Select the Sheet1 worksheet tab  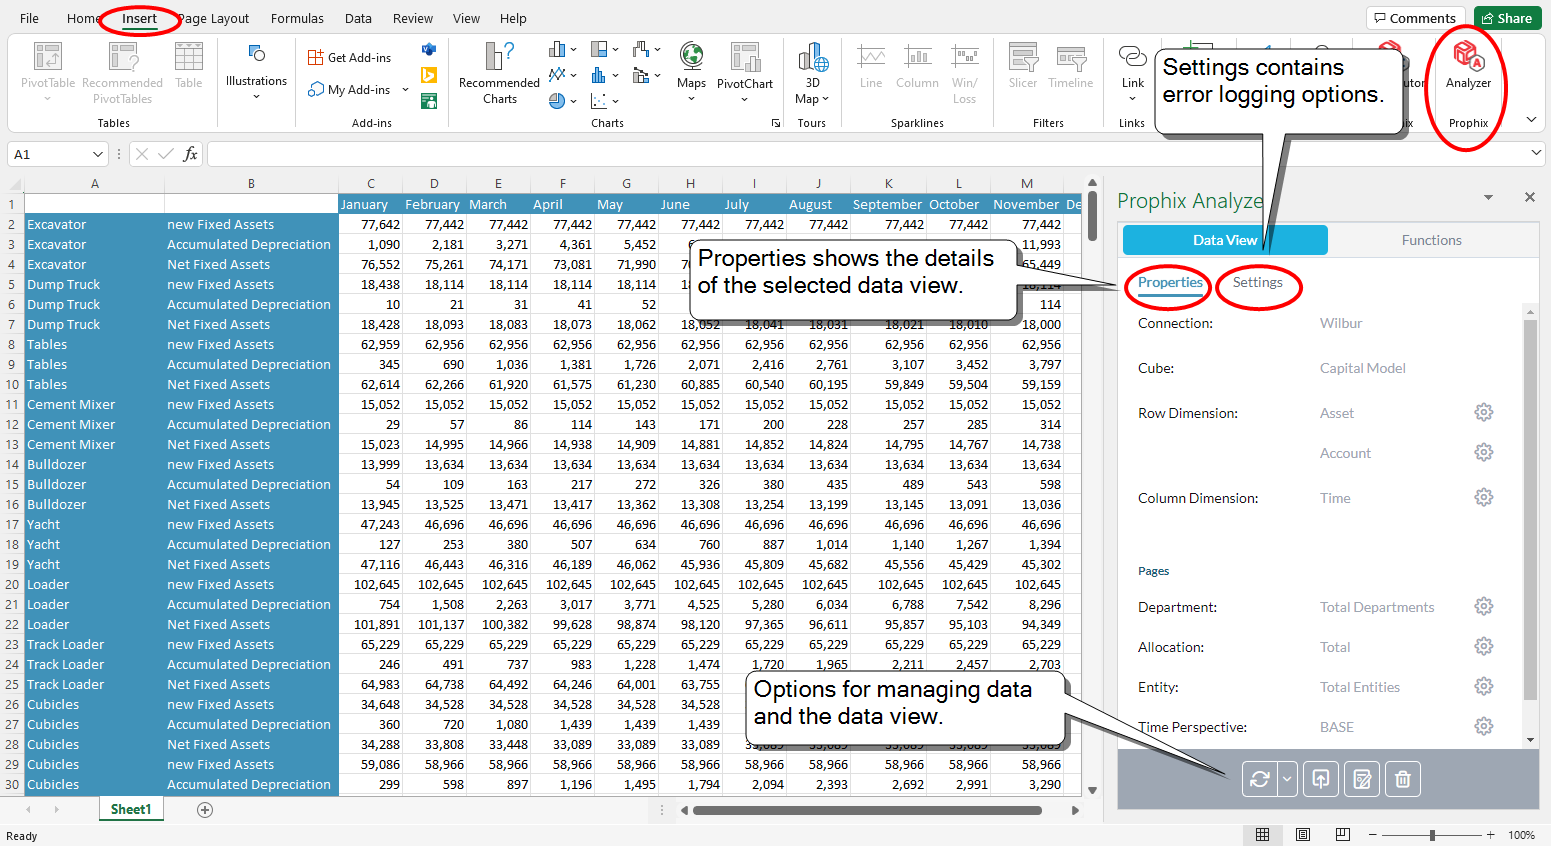[x=131, y=809]
